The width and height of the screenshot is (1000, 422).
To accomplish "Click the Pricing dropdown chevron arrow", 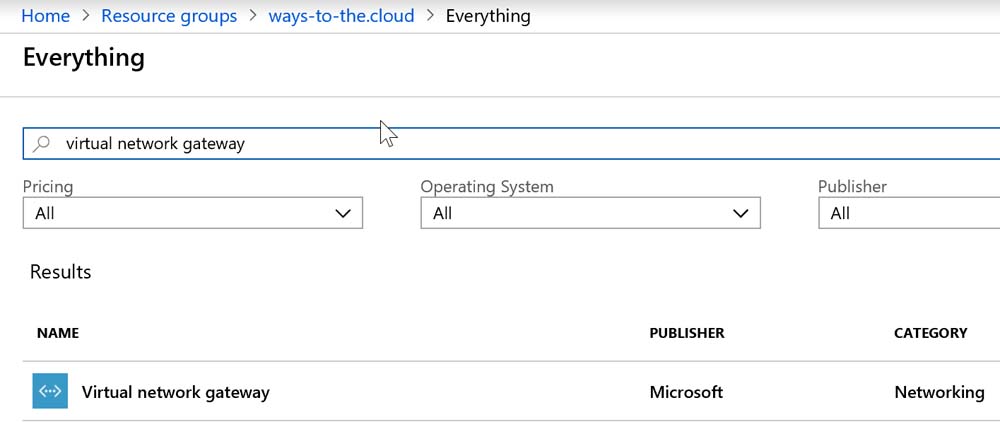I will pos(343,213).
